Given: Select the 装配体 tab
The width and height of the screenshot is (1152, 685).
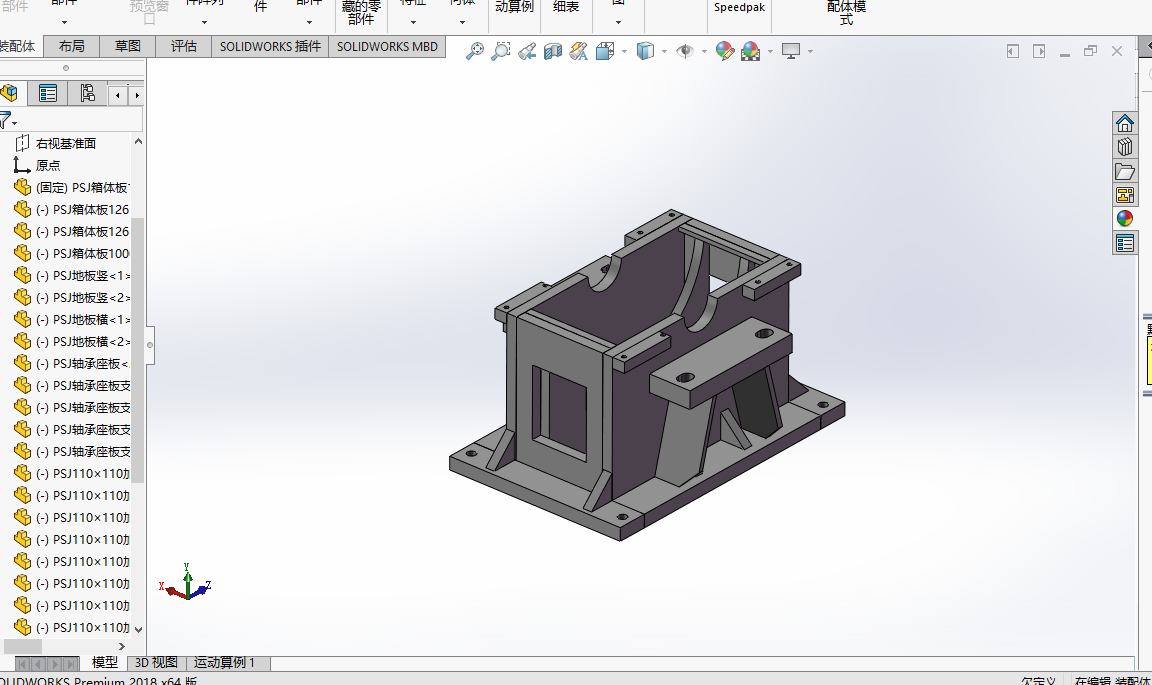Looking at the screenshot, I should tap(18, 46).
